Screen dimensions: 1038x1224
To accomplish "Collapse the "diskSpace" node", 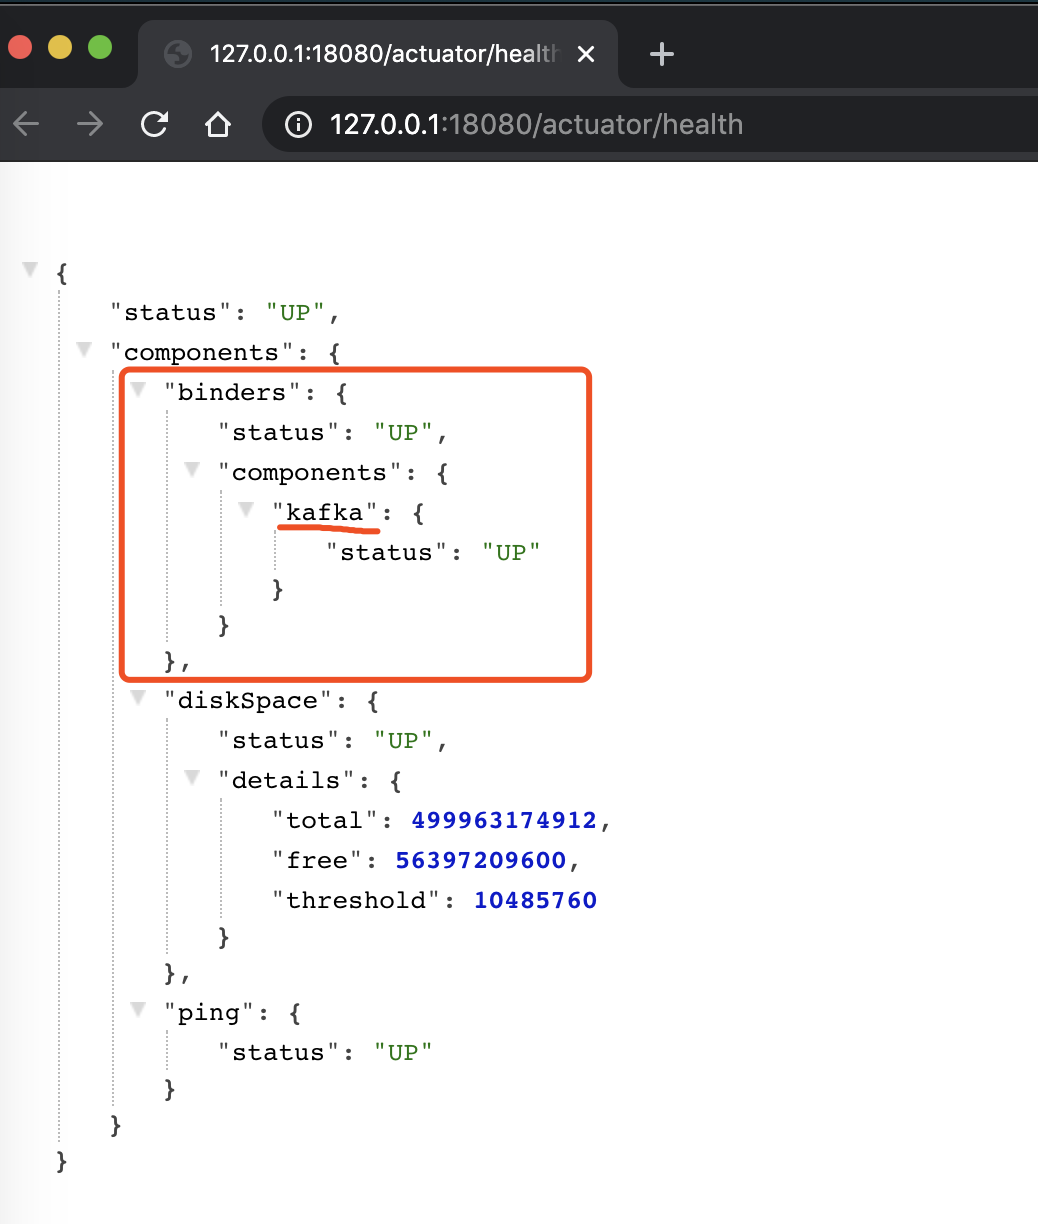I will (x=138, y=698).
